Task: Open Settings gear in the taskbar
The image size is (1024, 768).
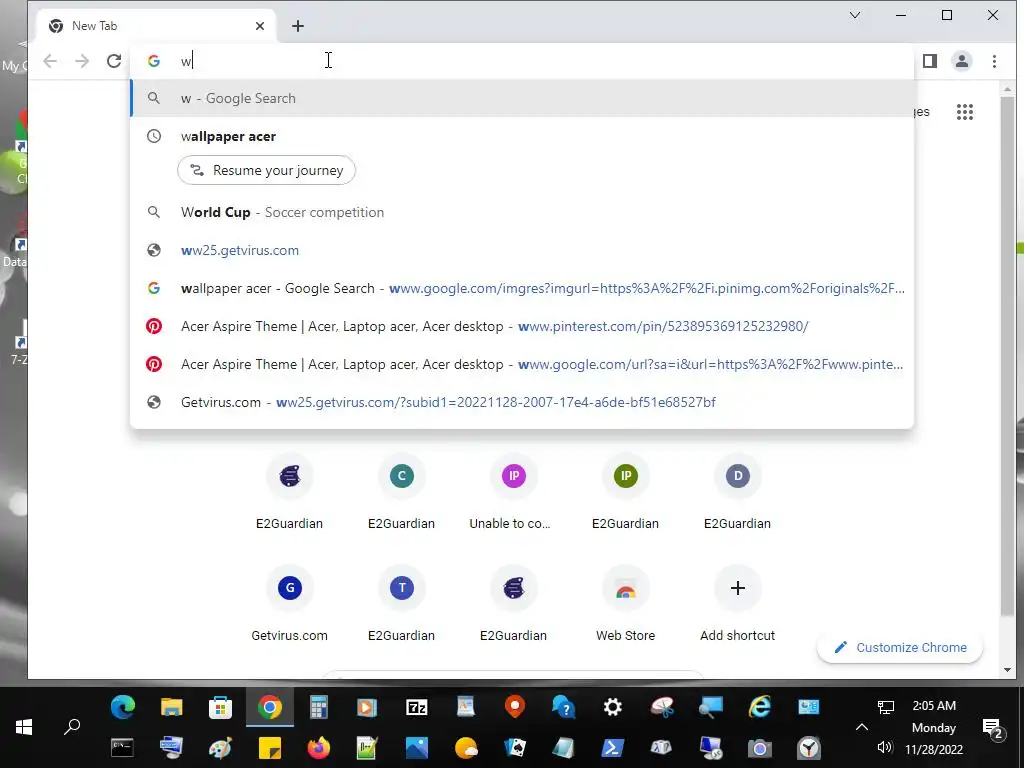Action: (613, 707)
